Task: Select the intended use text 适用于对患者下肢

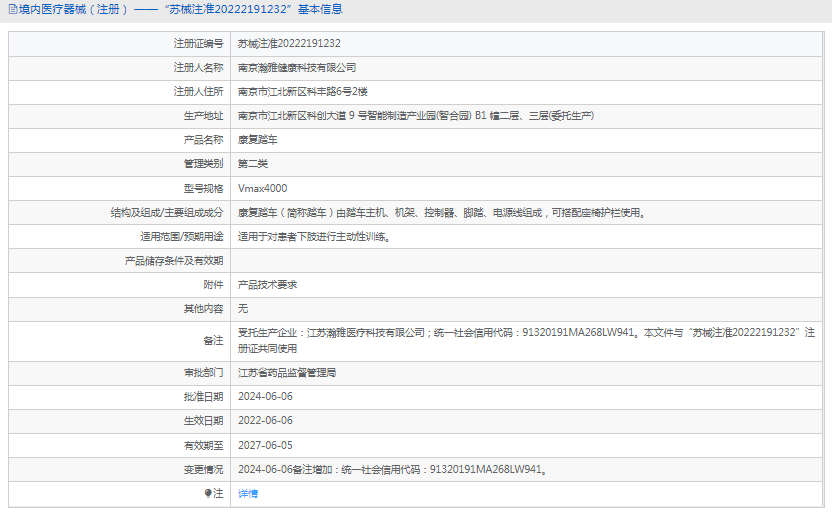Action: pos(315,237)
